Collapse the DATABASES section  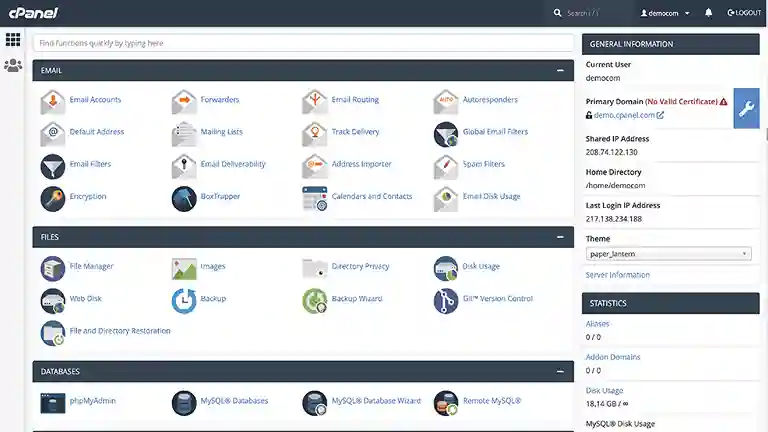tap(560, 371)
